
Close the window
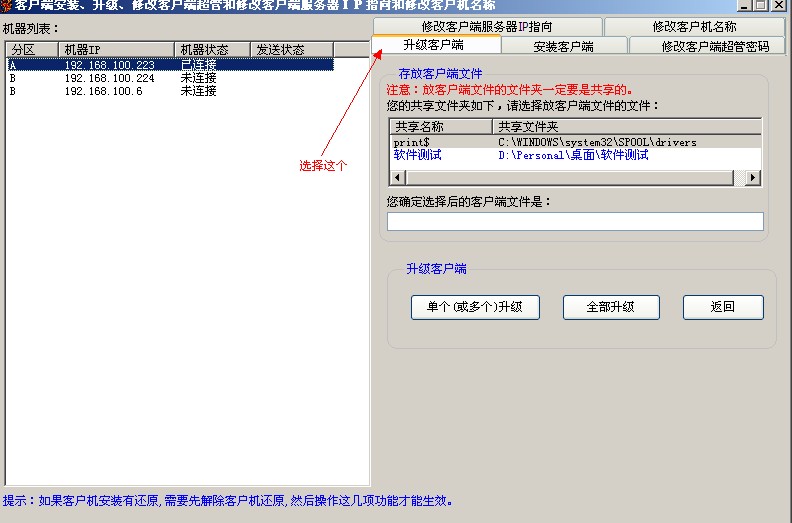click(779, 5)
